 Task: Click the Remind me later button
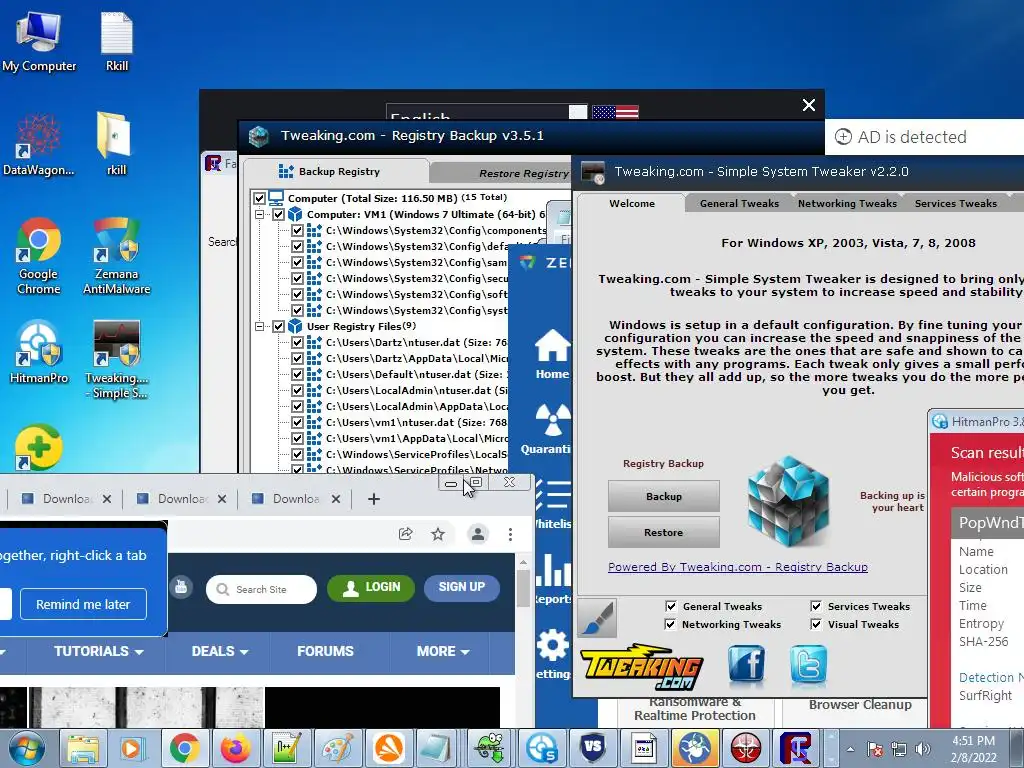[83, 604]
